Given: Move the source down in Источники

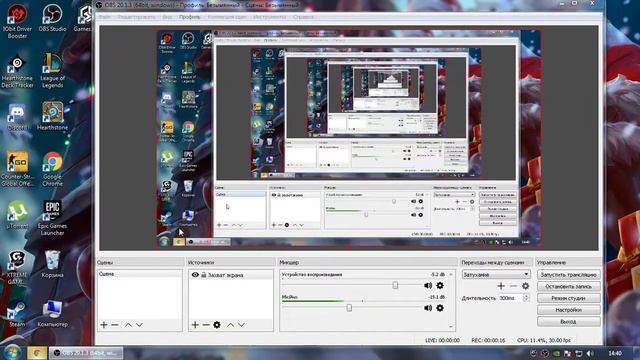Looking at the screenshot, I should (241, 325).
